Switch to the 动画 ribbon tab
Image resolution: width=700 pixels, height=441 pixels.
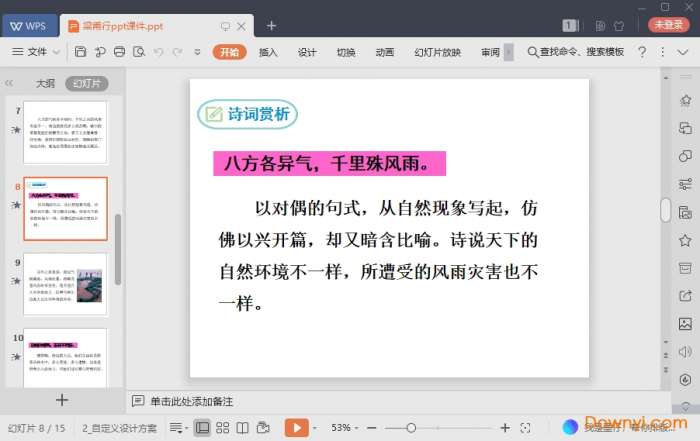(385, 52)
